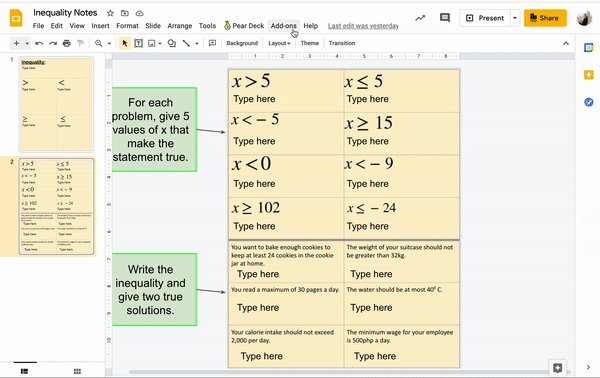600x378 pixels.
Task: Click Type here under x ≥ 15
Action: pyautogui.click(x=367, y=141)
